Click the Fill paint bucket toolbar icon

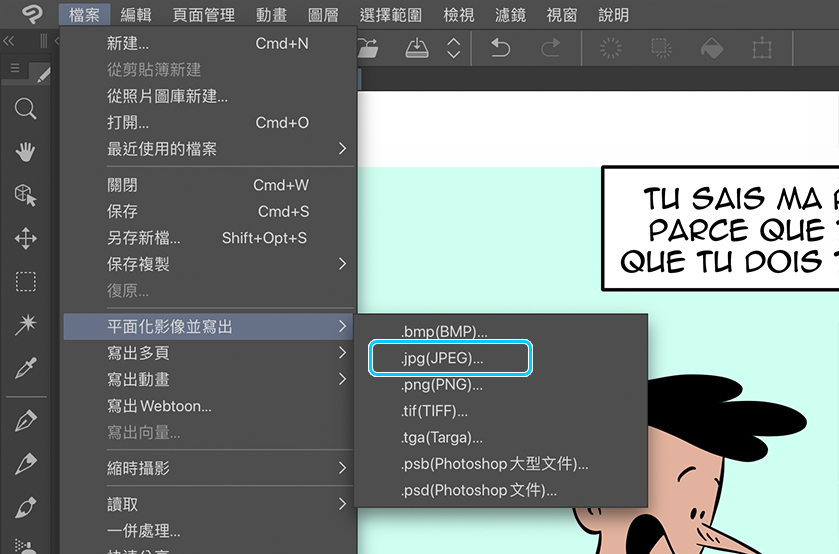710,48
